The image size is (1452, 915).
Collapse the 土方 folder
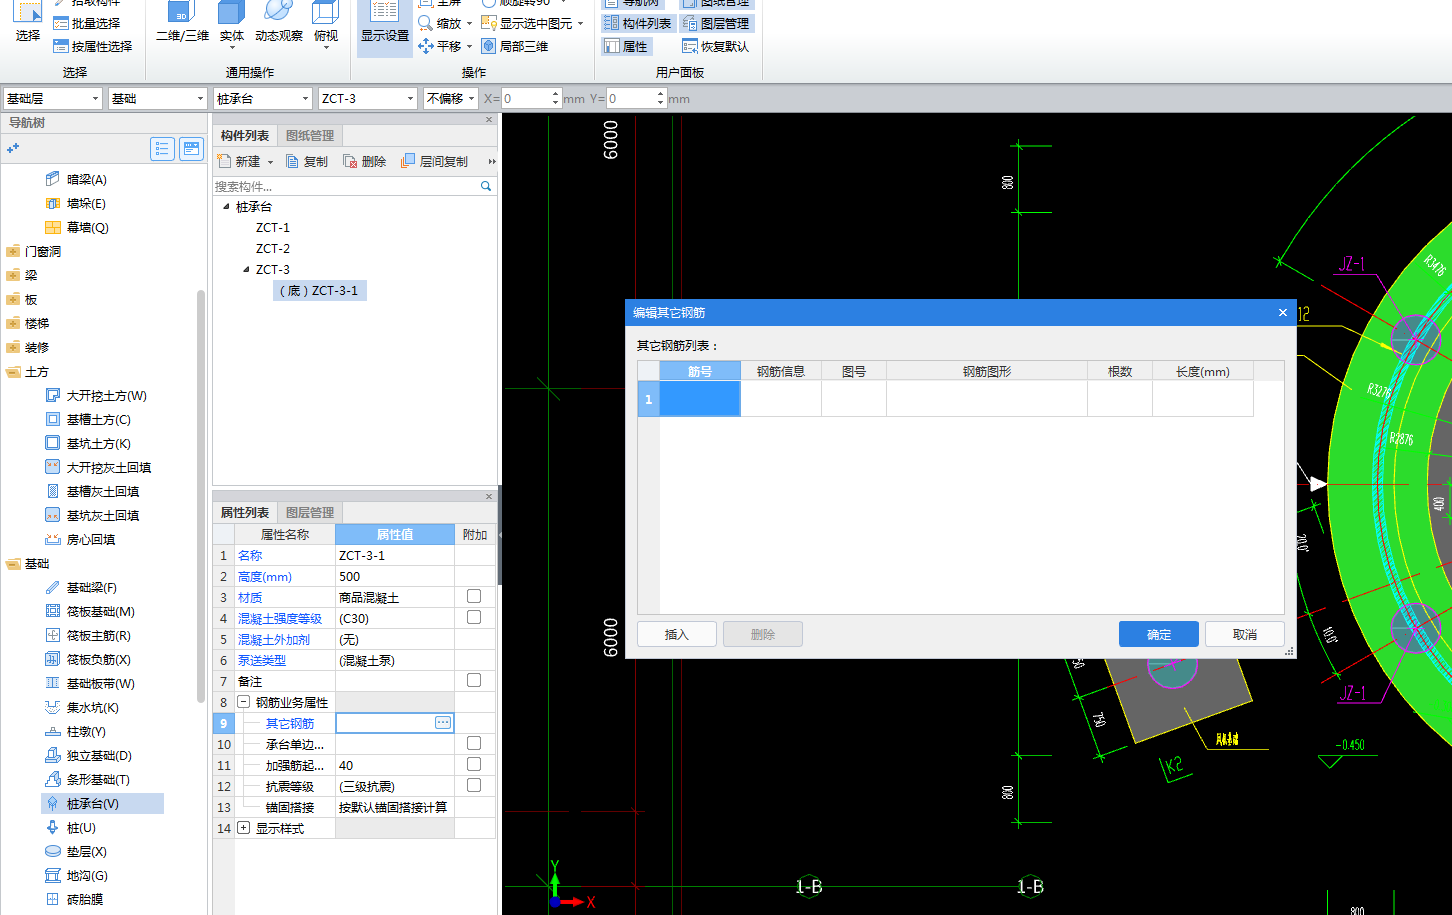13,371
